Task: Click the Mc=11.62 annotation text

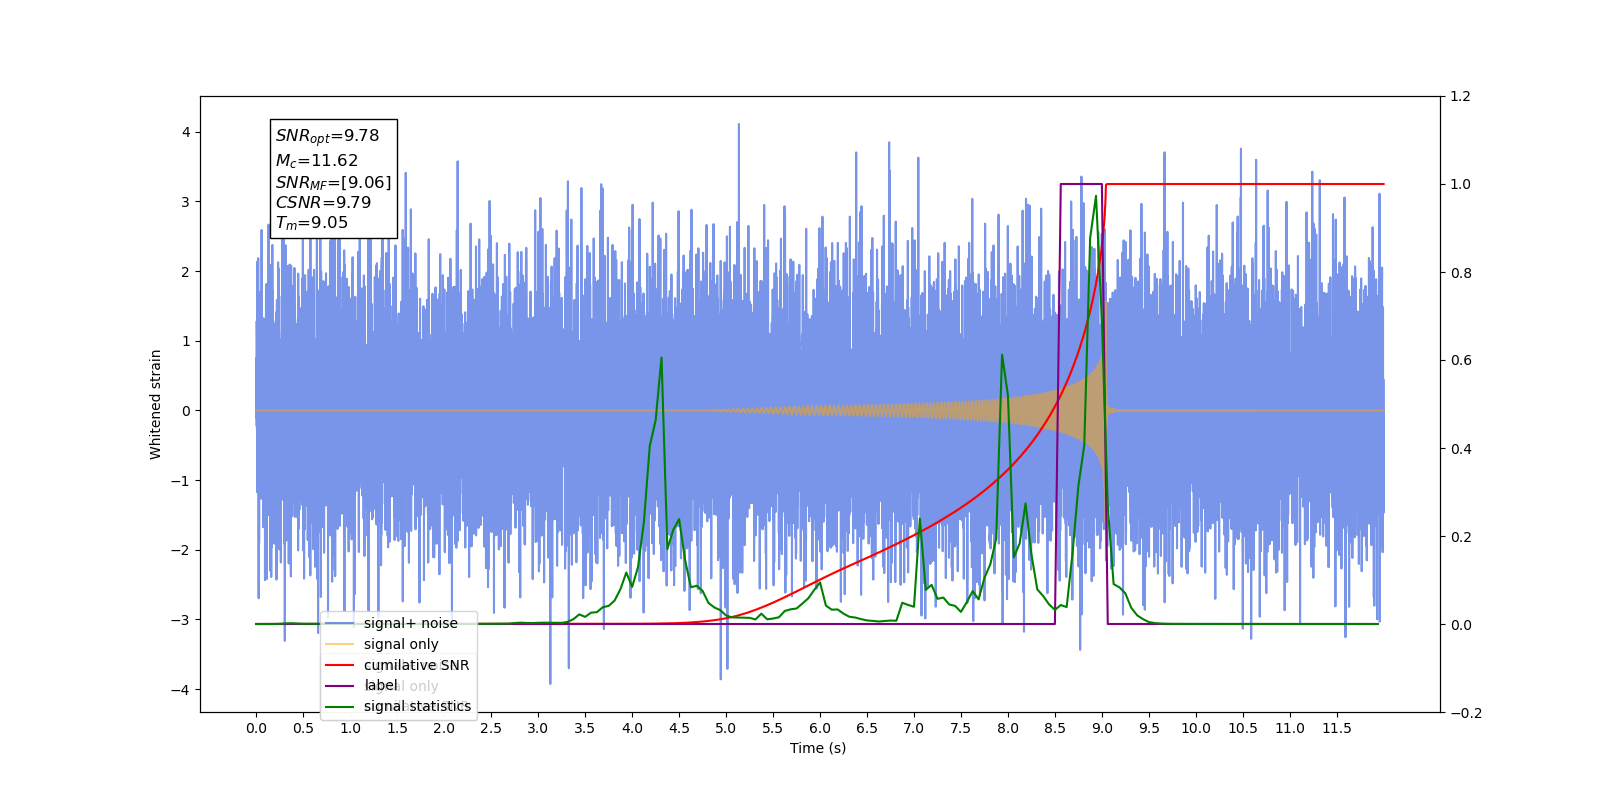Action: point(316,160)
